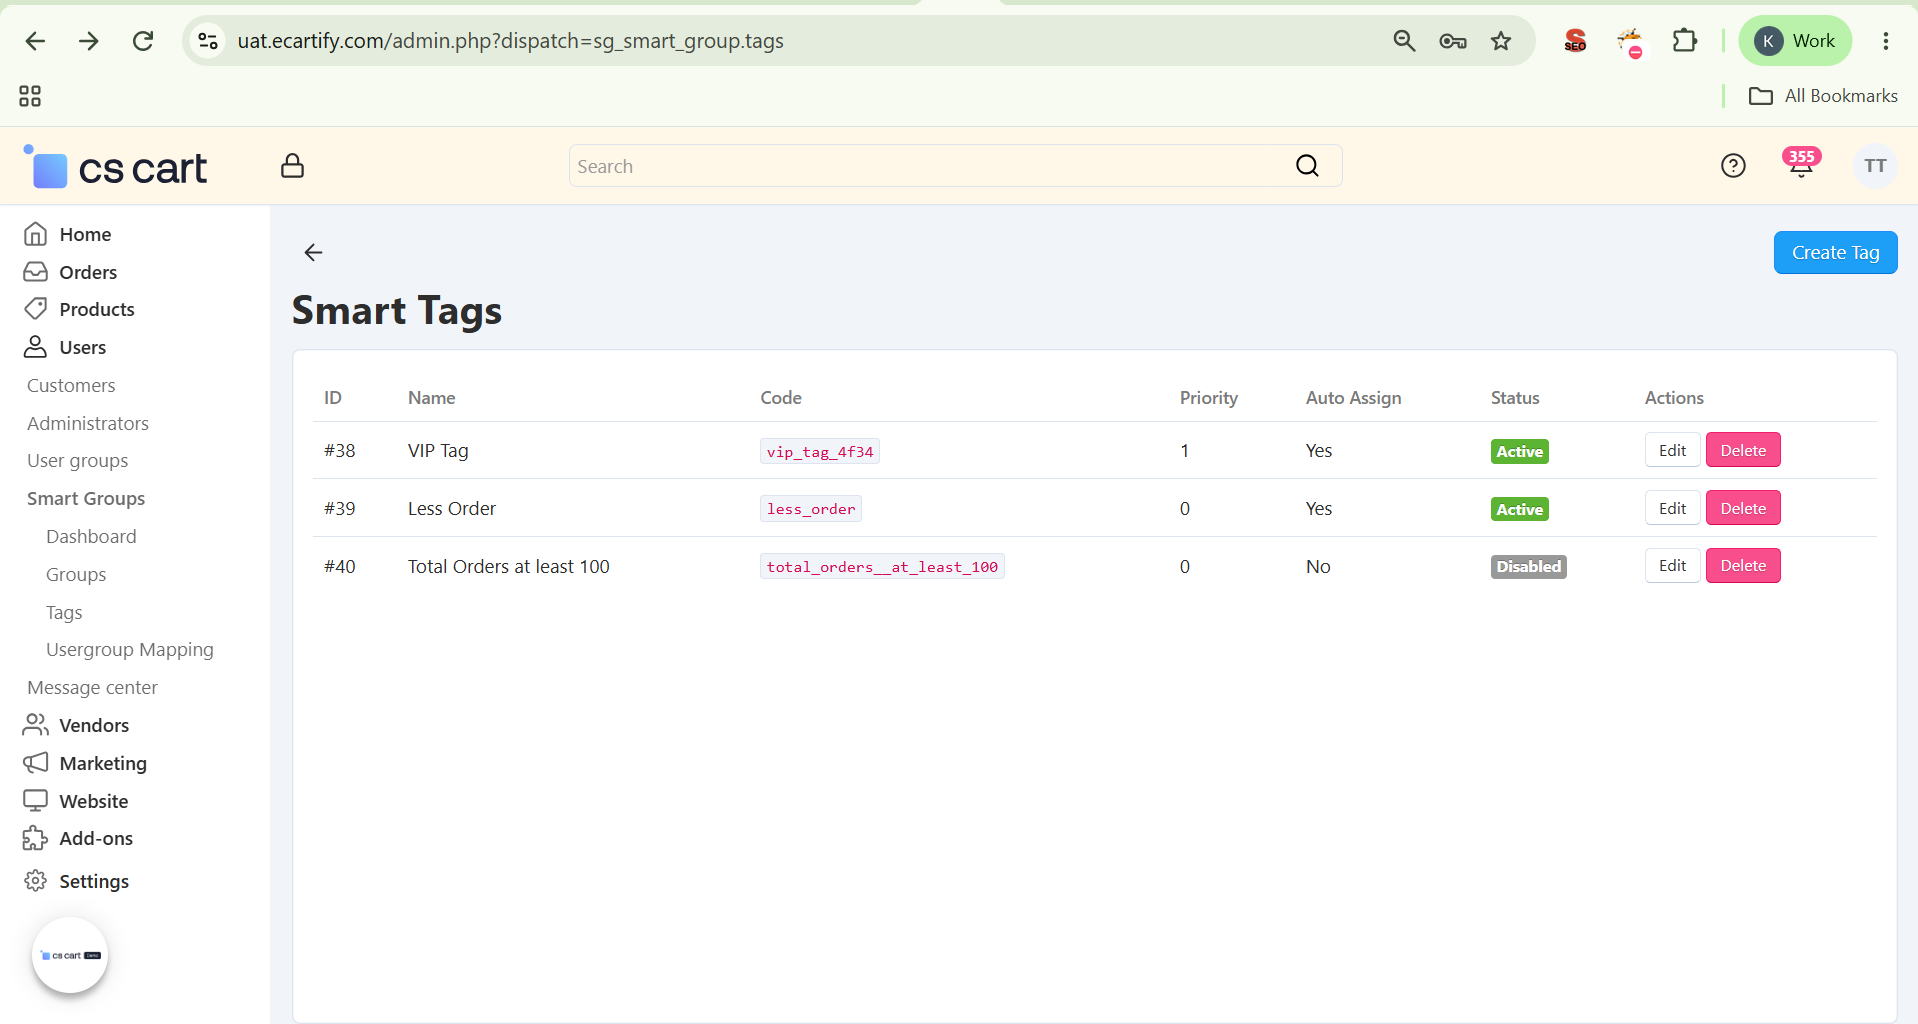Click the #38 ID cell
This screenshot has width=1918, height=1024.
(340, 450)
